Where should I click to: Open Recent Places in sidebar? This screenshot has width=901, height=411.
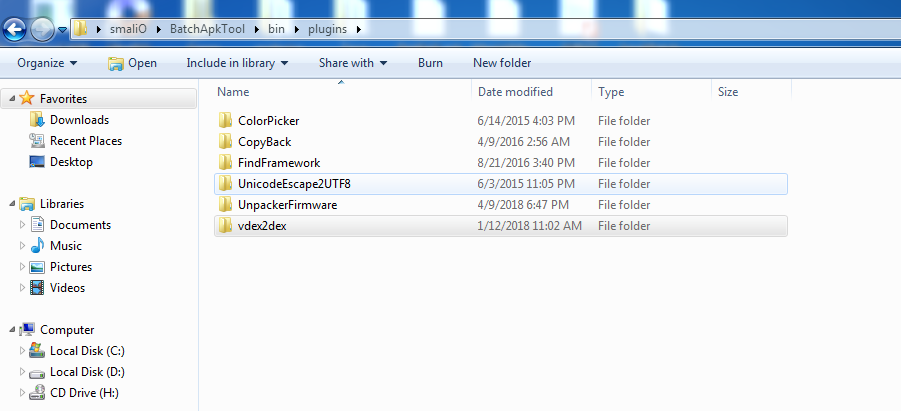pos(86,141)
